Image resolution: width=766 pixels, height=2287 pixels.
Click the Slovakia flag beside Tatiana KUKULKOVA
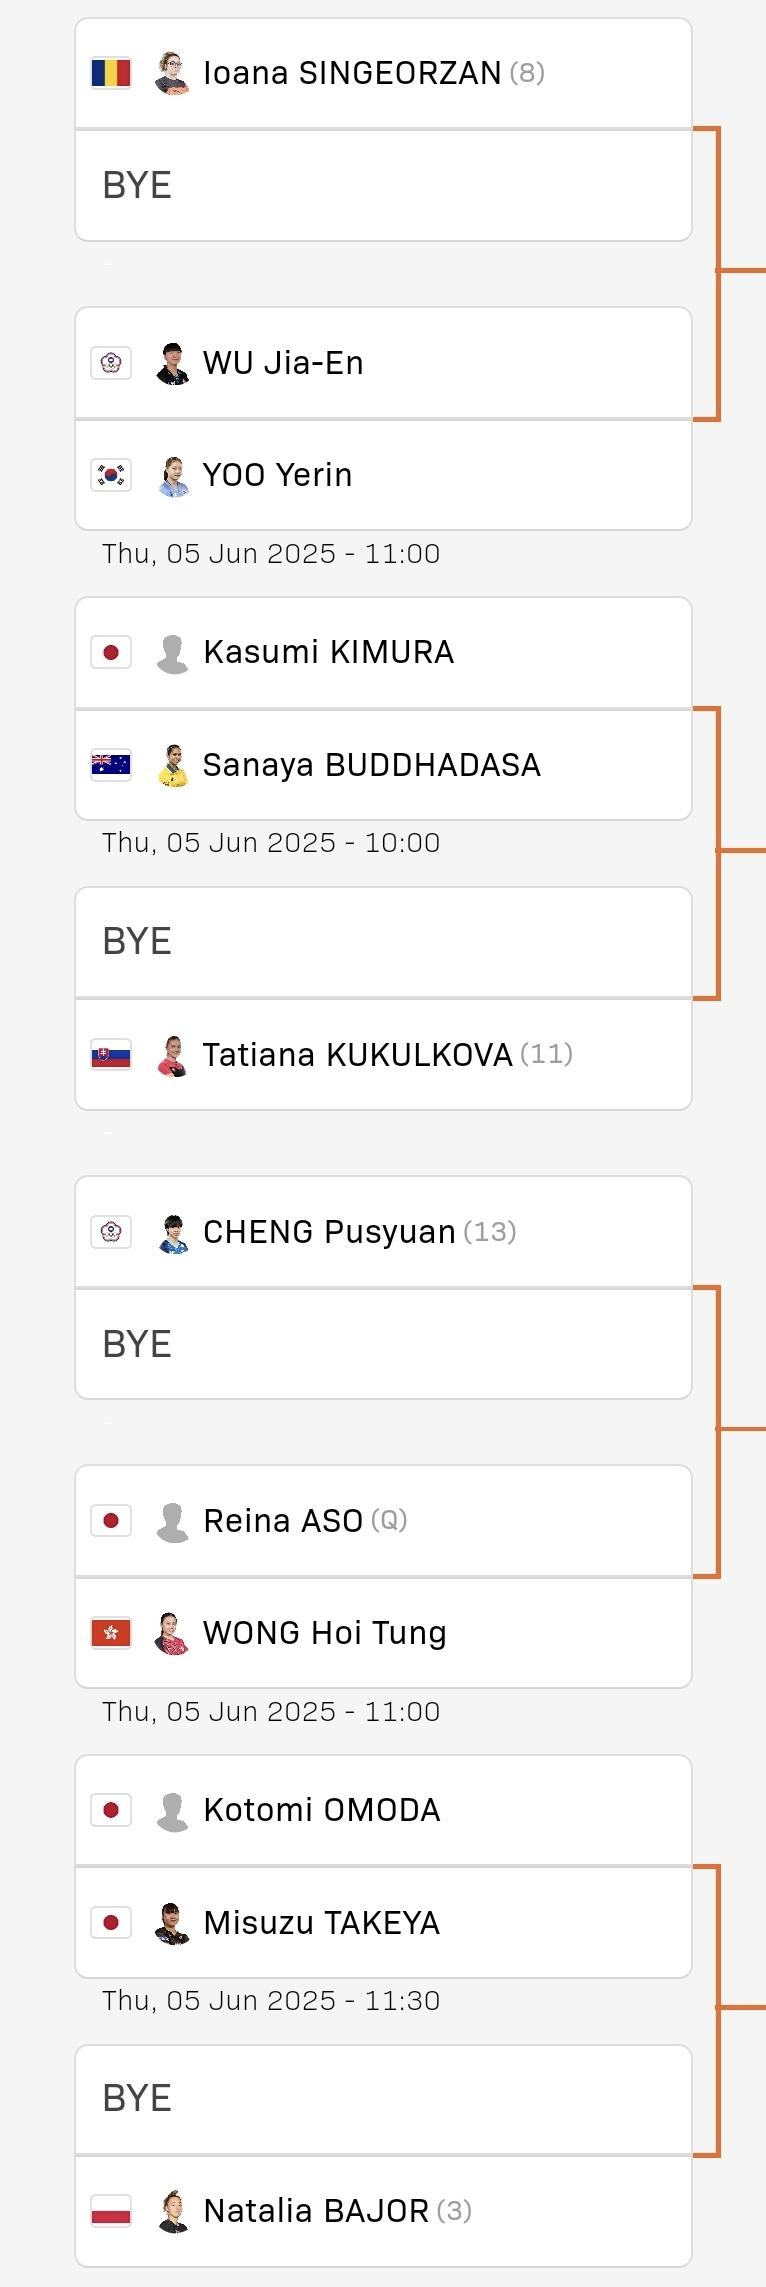pos(111,1054)
